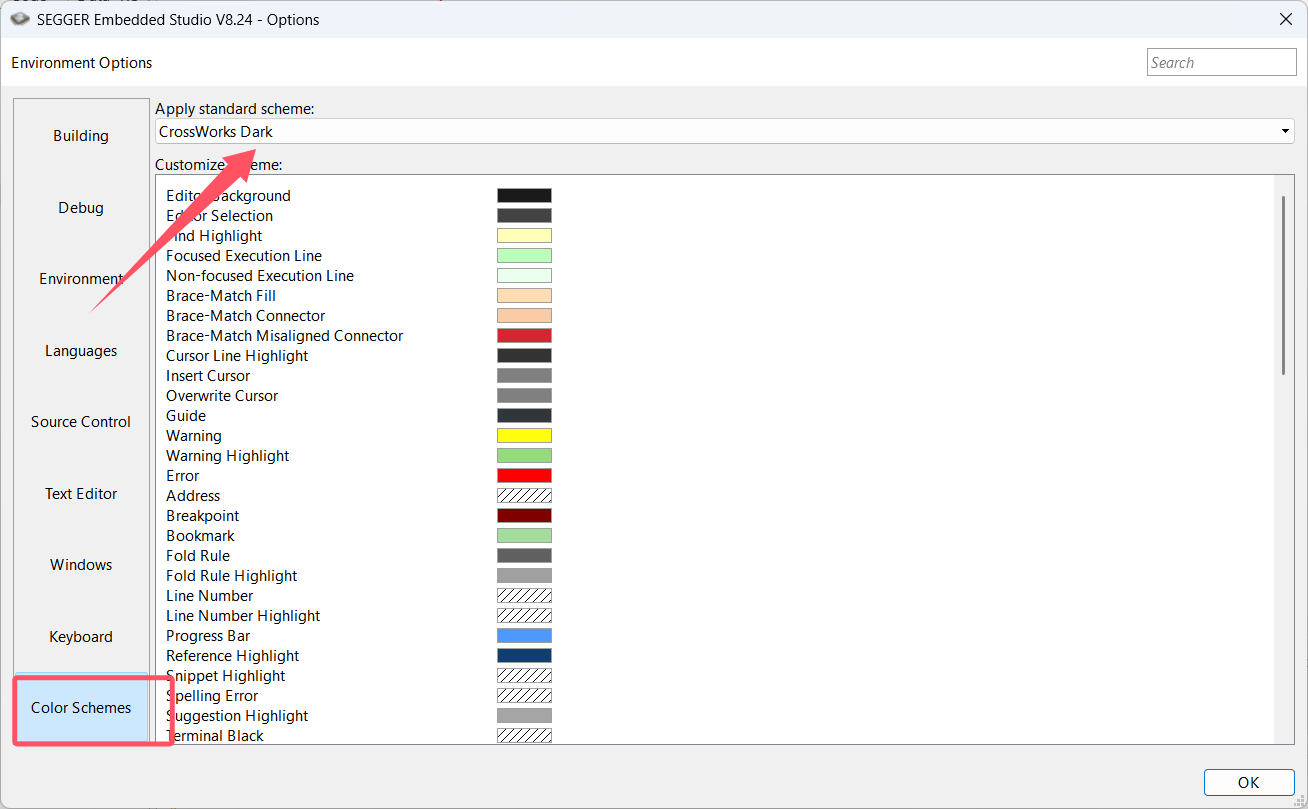
Task: Edit the Suggestion Highlight color swatch
Action: [524, 716]
